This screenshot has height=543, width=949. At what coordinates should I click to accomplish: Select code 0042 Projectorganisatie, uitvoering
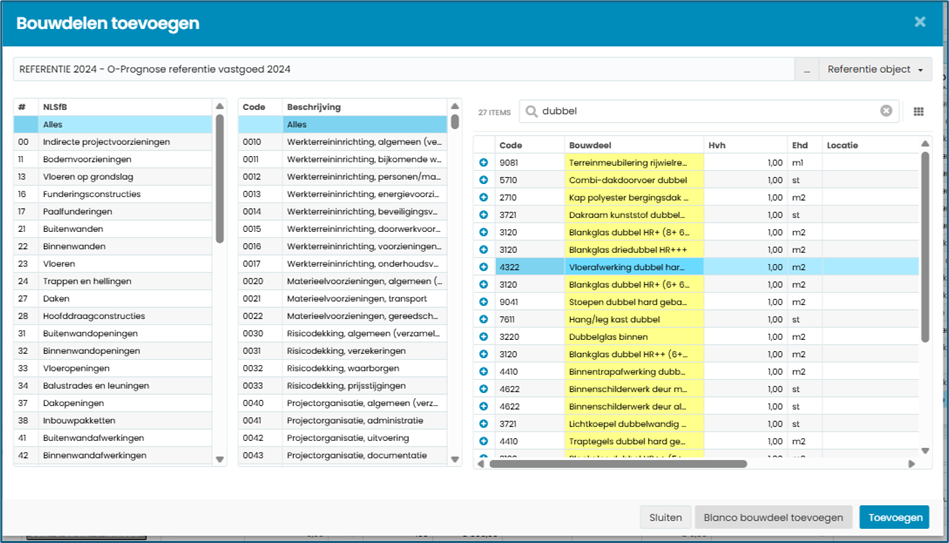(343, 438)
